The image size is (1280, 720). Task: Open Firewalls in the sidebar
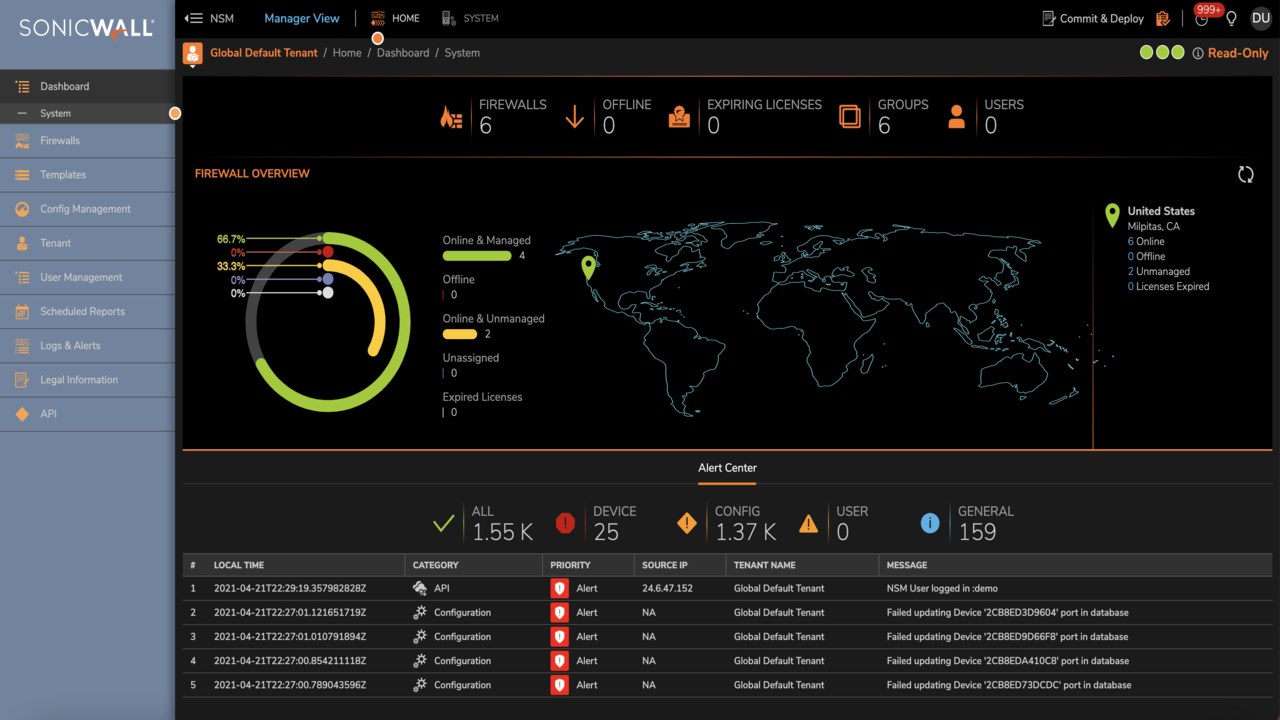coord(87,141)
